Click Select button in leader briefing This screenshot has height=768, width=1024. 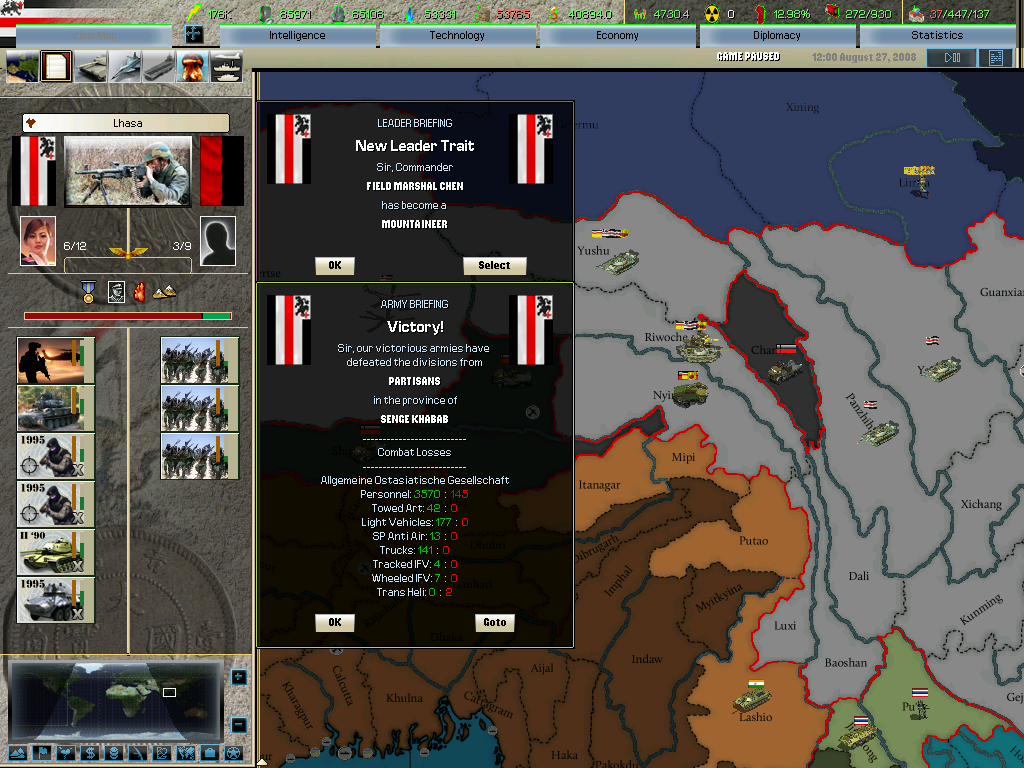pos(494,266)
